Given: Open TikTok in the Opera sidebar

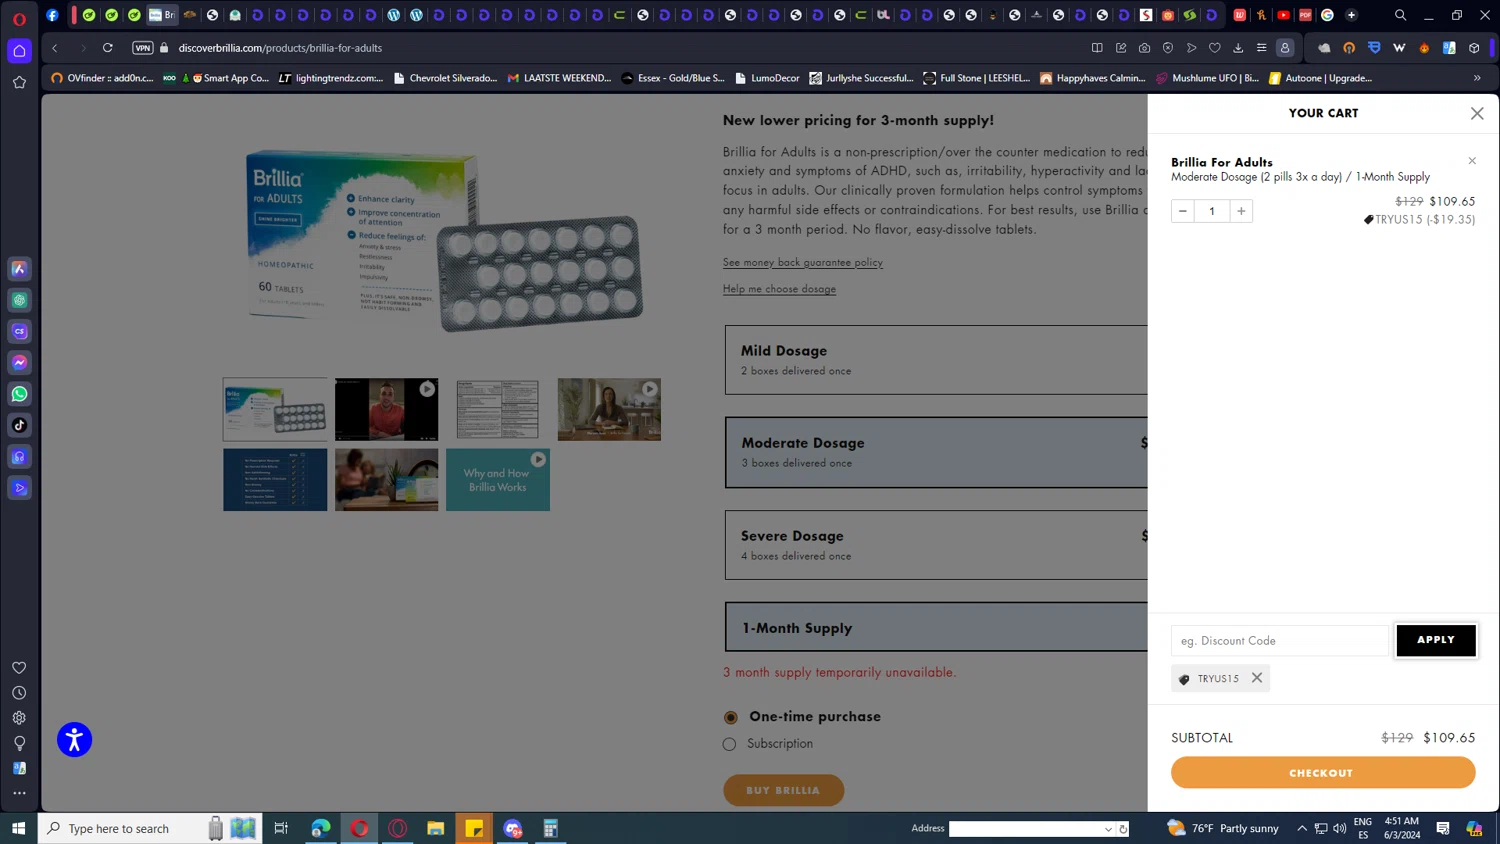Looking at the screenshot, I should (x=19, y=425).
